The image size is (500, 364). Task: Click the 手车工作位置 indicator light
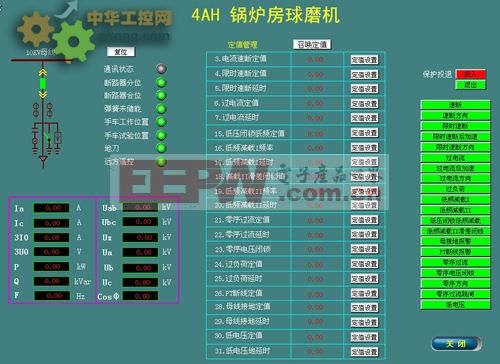coord(161,122)
